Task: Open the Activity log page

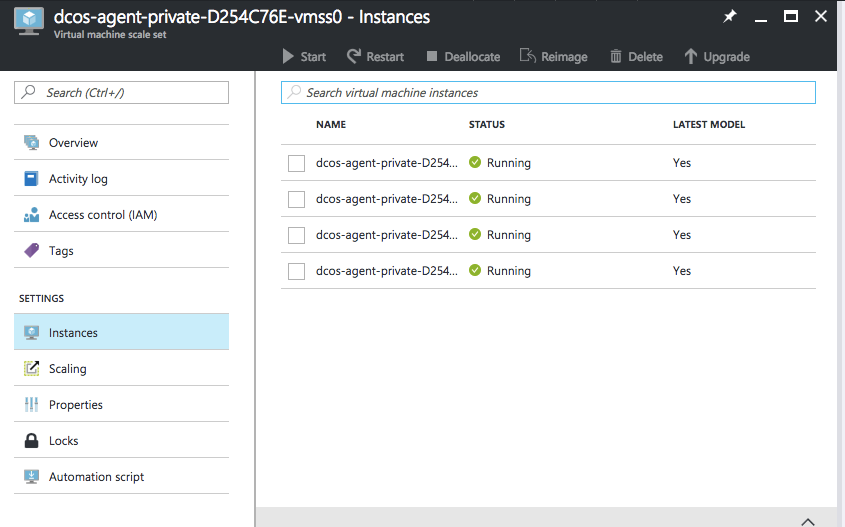Action: tap(78, 179)
